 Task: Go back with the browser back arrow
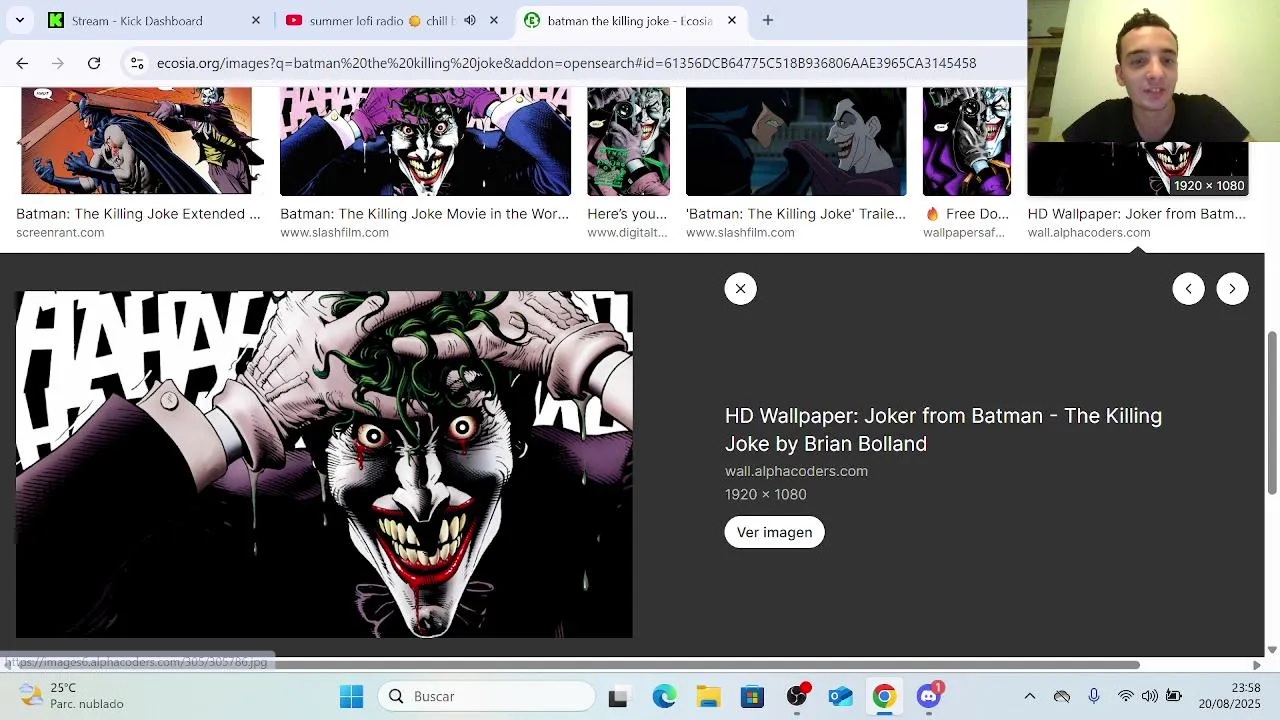coord(22,63)
